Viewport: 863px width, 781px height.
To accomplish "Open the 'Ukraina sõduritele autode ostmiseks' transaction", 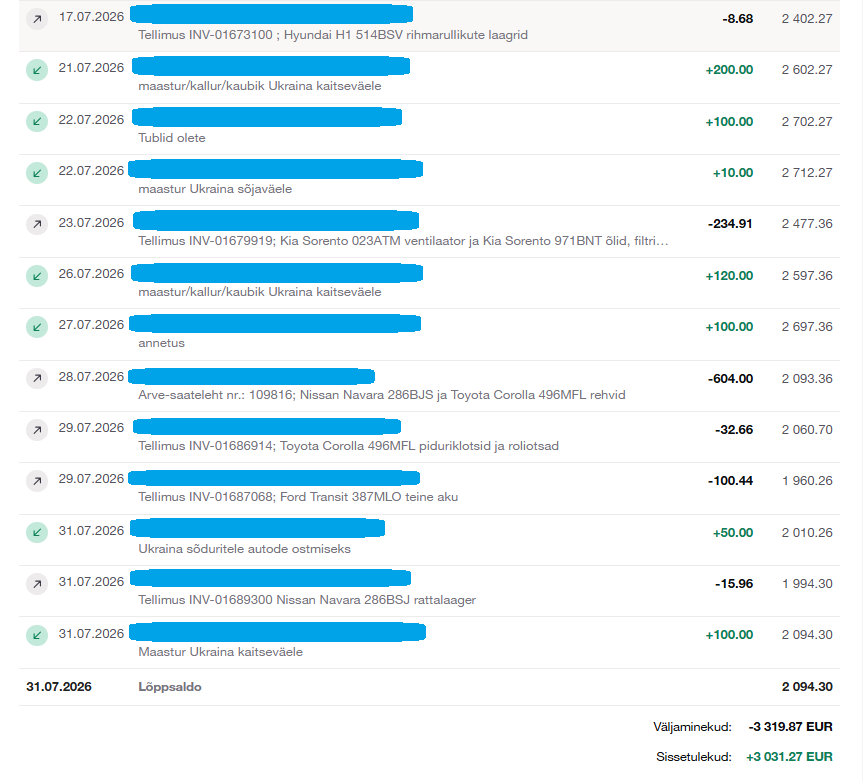I will 429,540.
